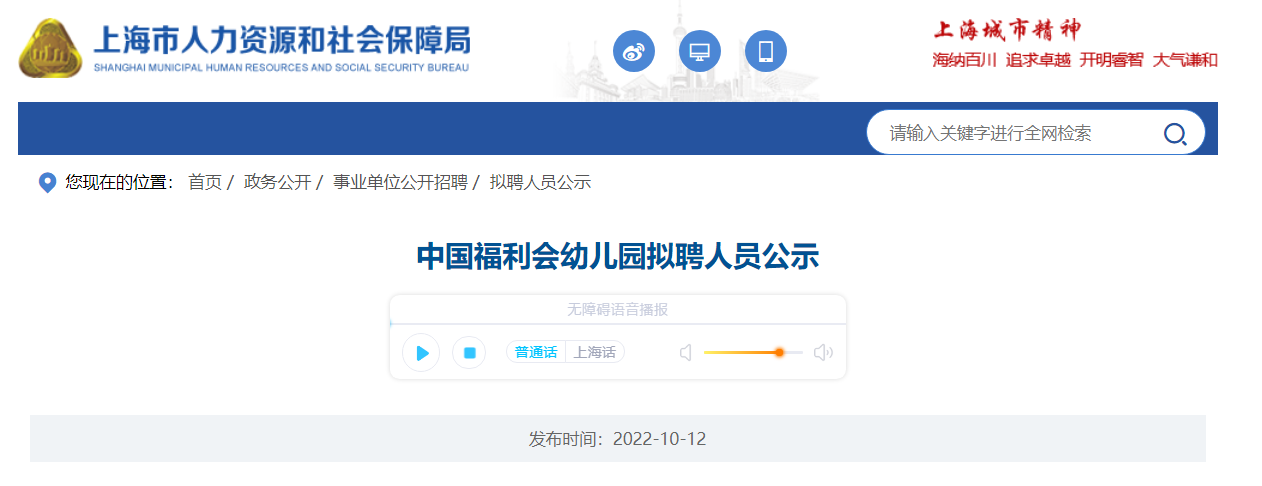Image resolution: width=1262 pixels, height=486 pixels.
Task: Click the 发布时间 2022-10-12 text
Action: pos(618,439)
